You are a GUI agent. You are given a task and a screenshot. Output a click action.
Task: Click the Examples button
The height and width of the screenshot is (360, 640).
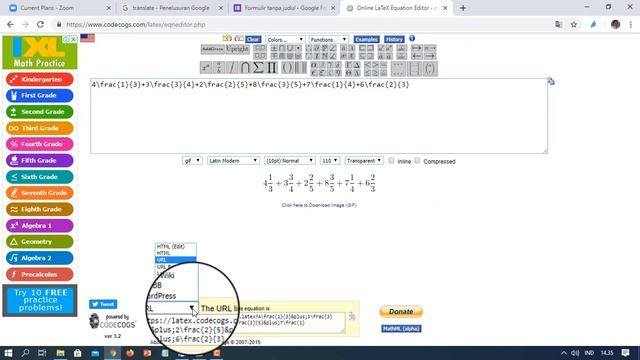(367, 40)
